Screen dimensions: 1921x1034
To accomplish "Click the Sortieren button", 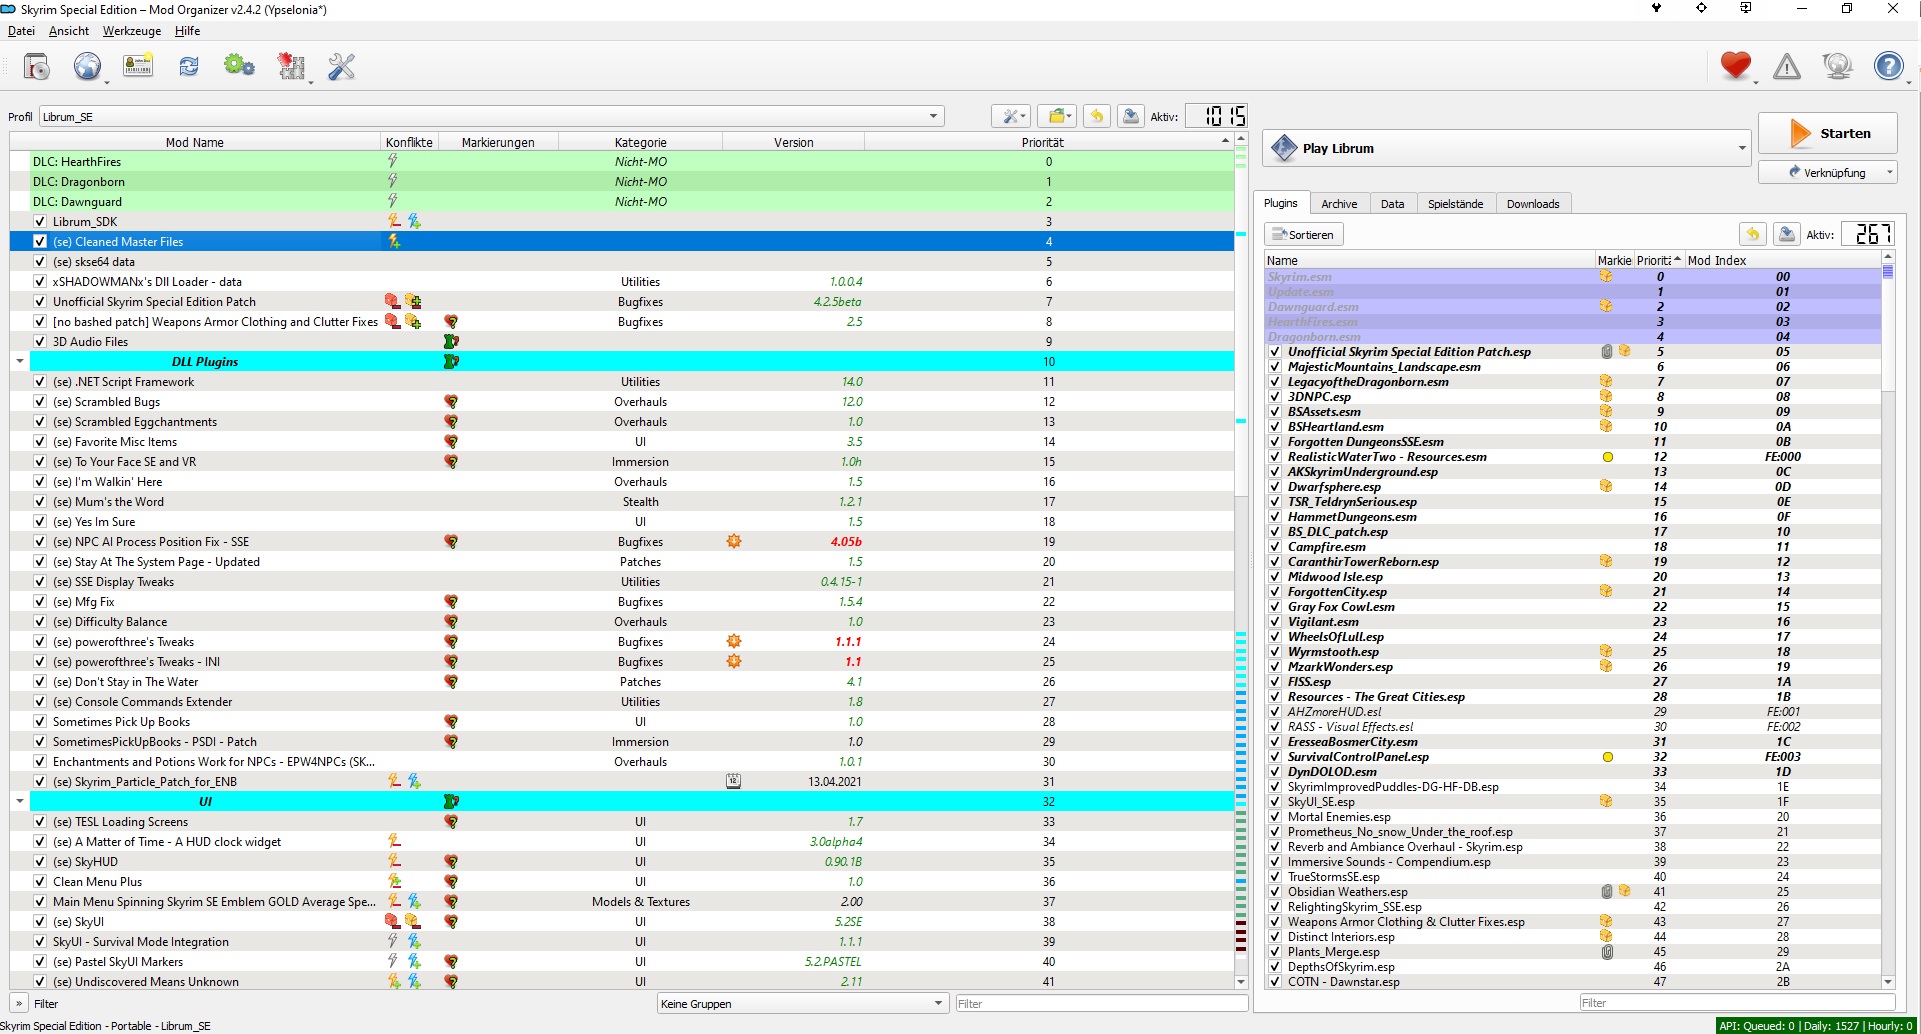I will pyautogui.click(x=1304, y=235).
